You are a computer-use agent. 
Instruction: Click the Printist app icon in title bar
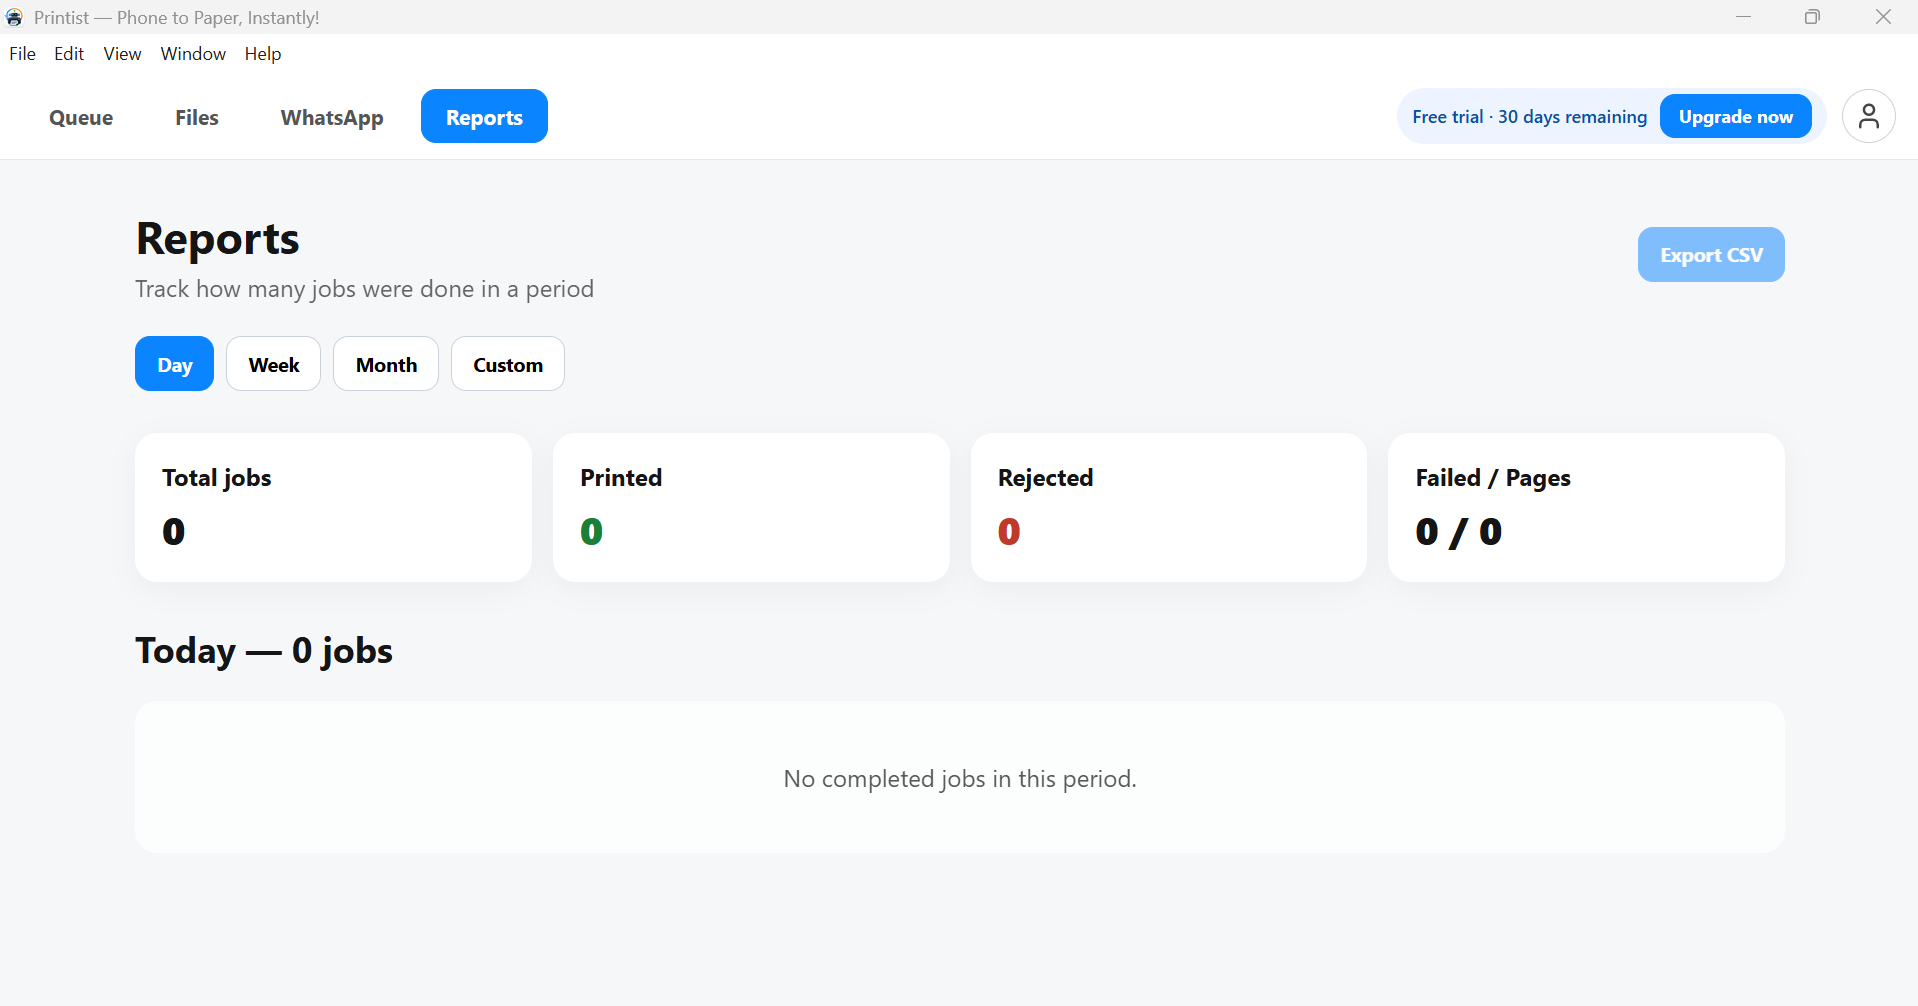pyautogui.click(x=14, y=17)
